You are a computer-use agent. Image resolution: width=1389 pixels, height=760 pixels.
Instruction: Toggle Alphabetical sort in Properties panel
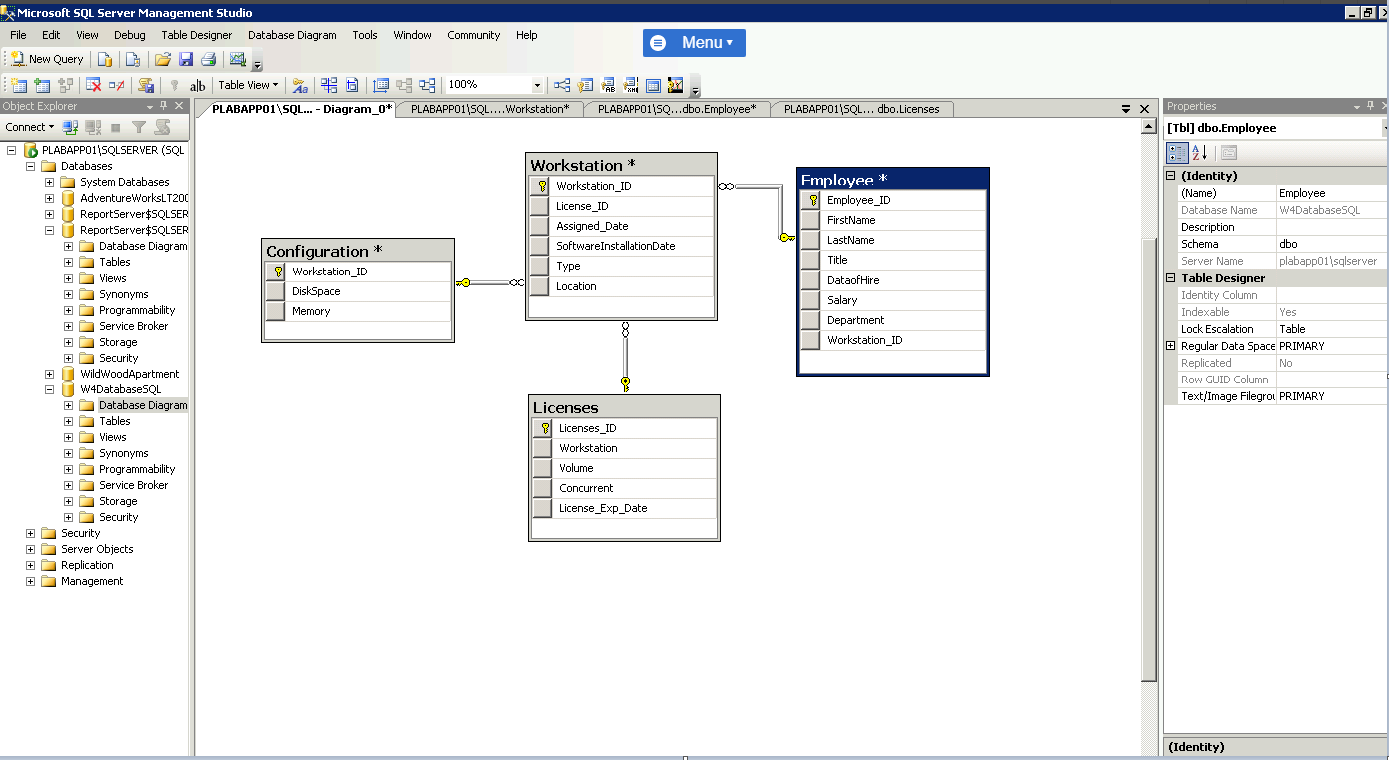(1200, 152)
